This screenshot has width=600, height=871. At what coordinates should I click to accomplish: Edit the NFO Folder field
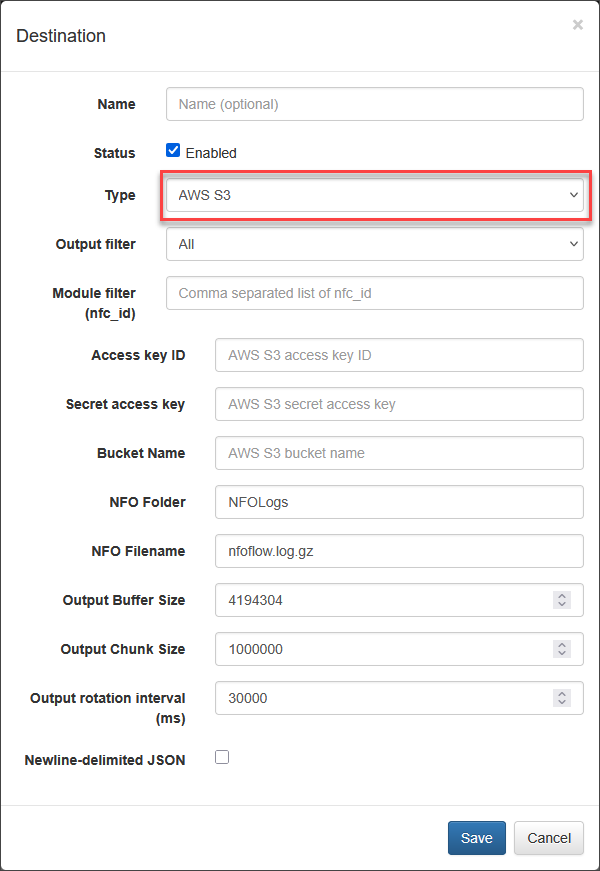pos(399,502)
